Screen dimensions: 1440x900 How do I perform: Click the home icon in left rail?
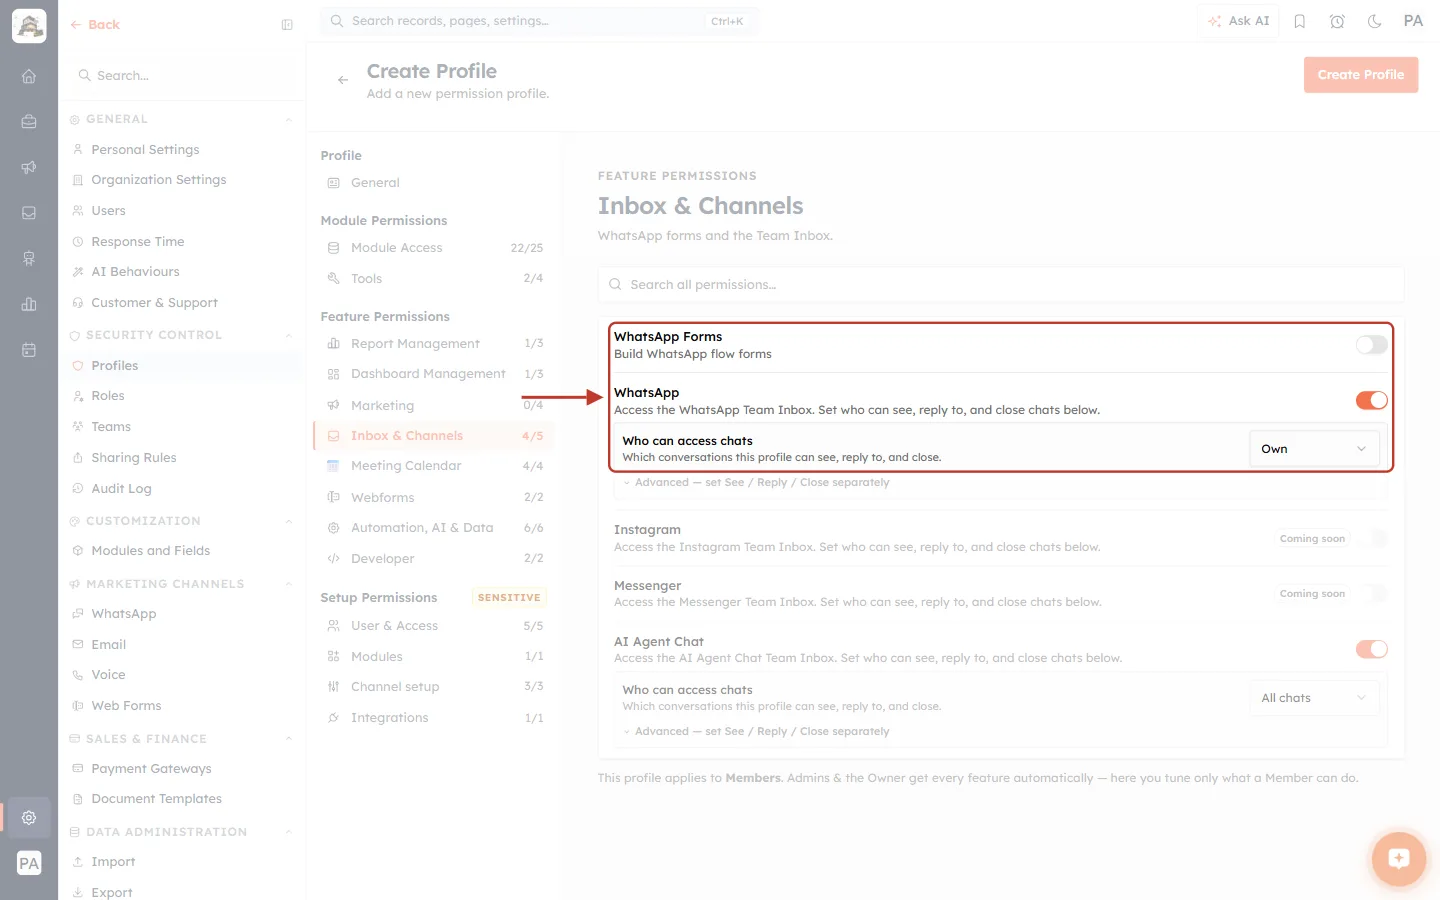(29, 76)
